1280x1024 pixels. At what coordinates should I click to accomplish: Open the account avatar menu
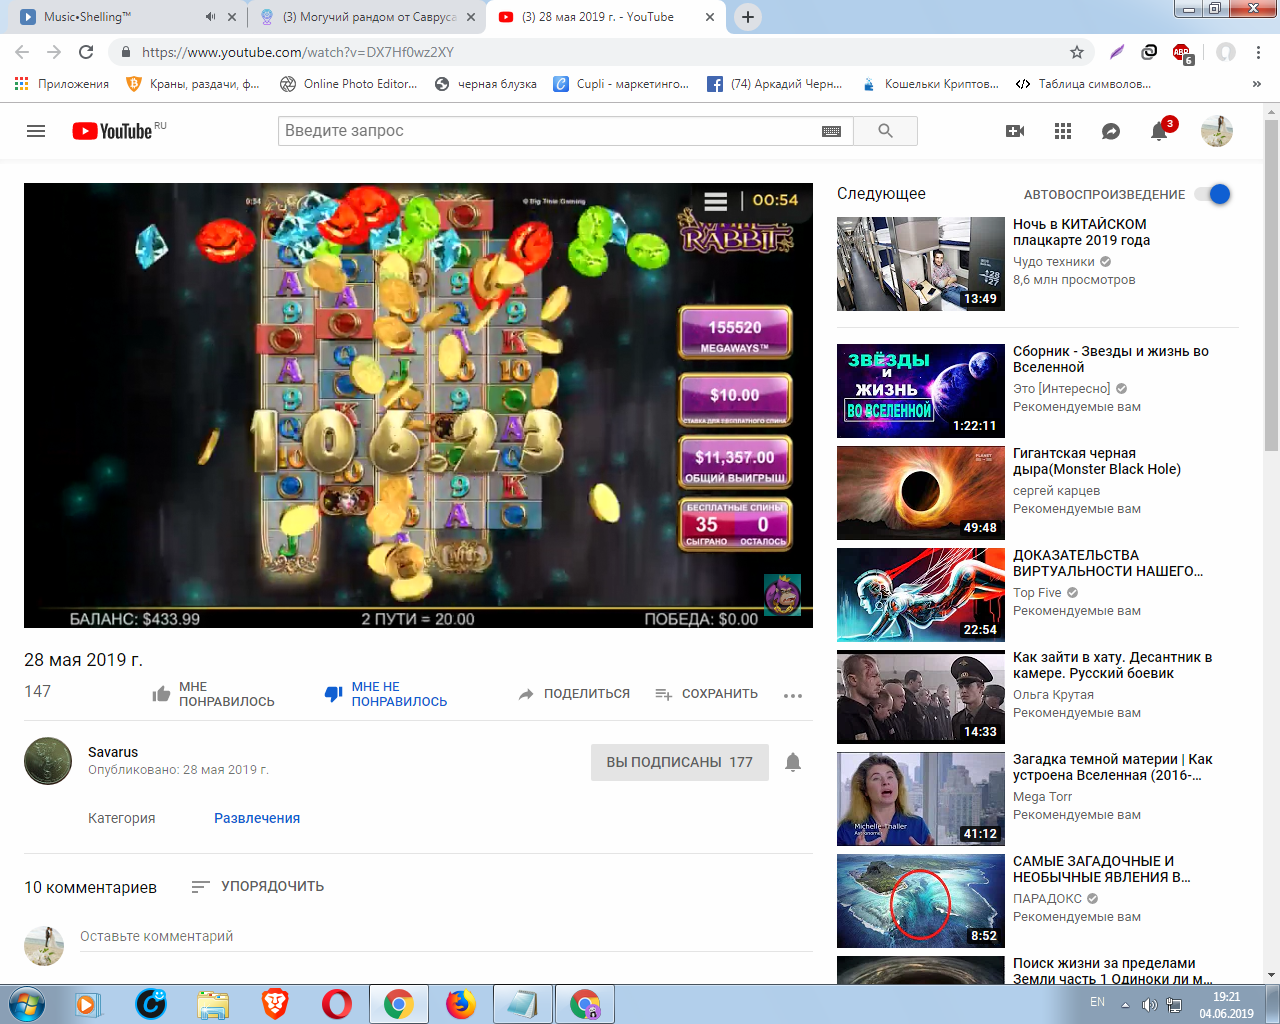pyautogui.click(x=1217, y=131)
